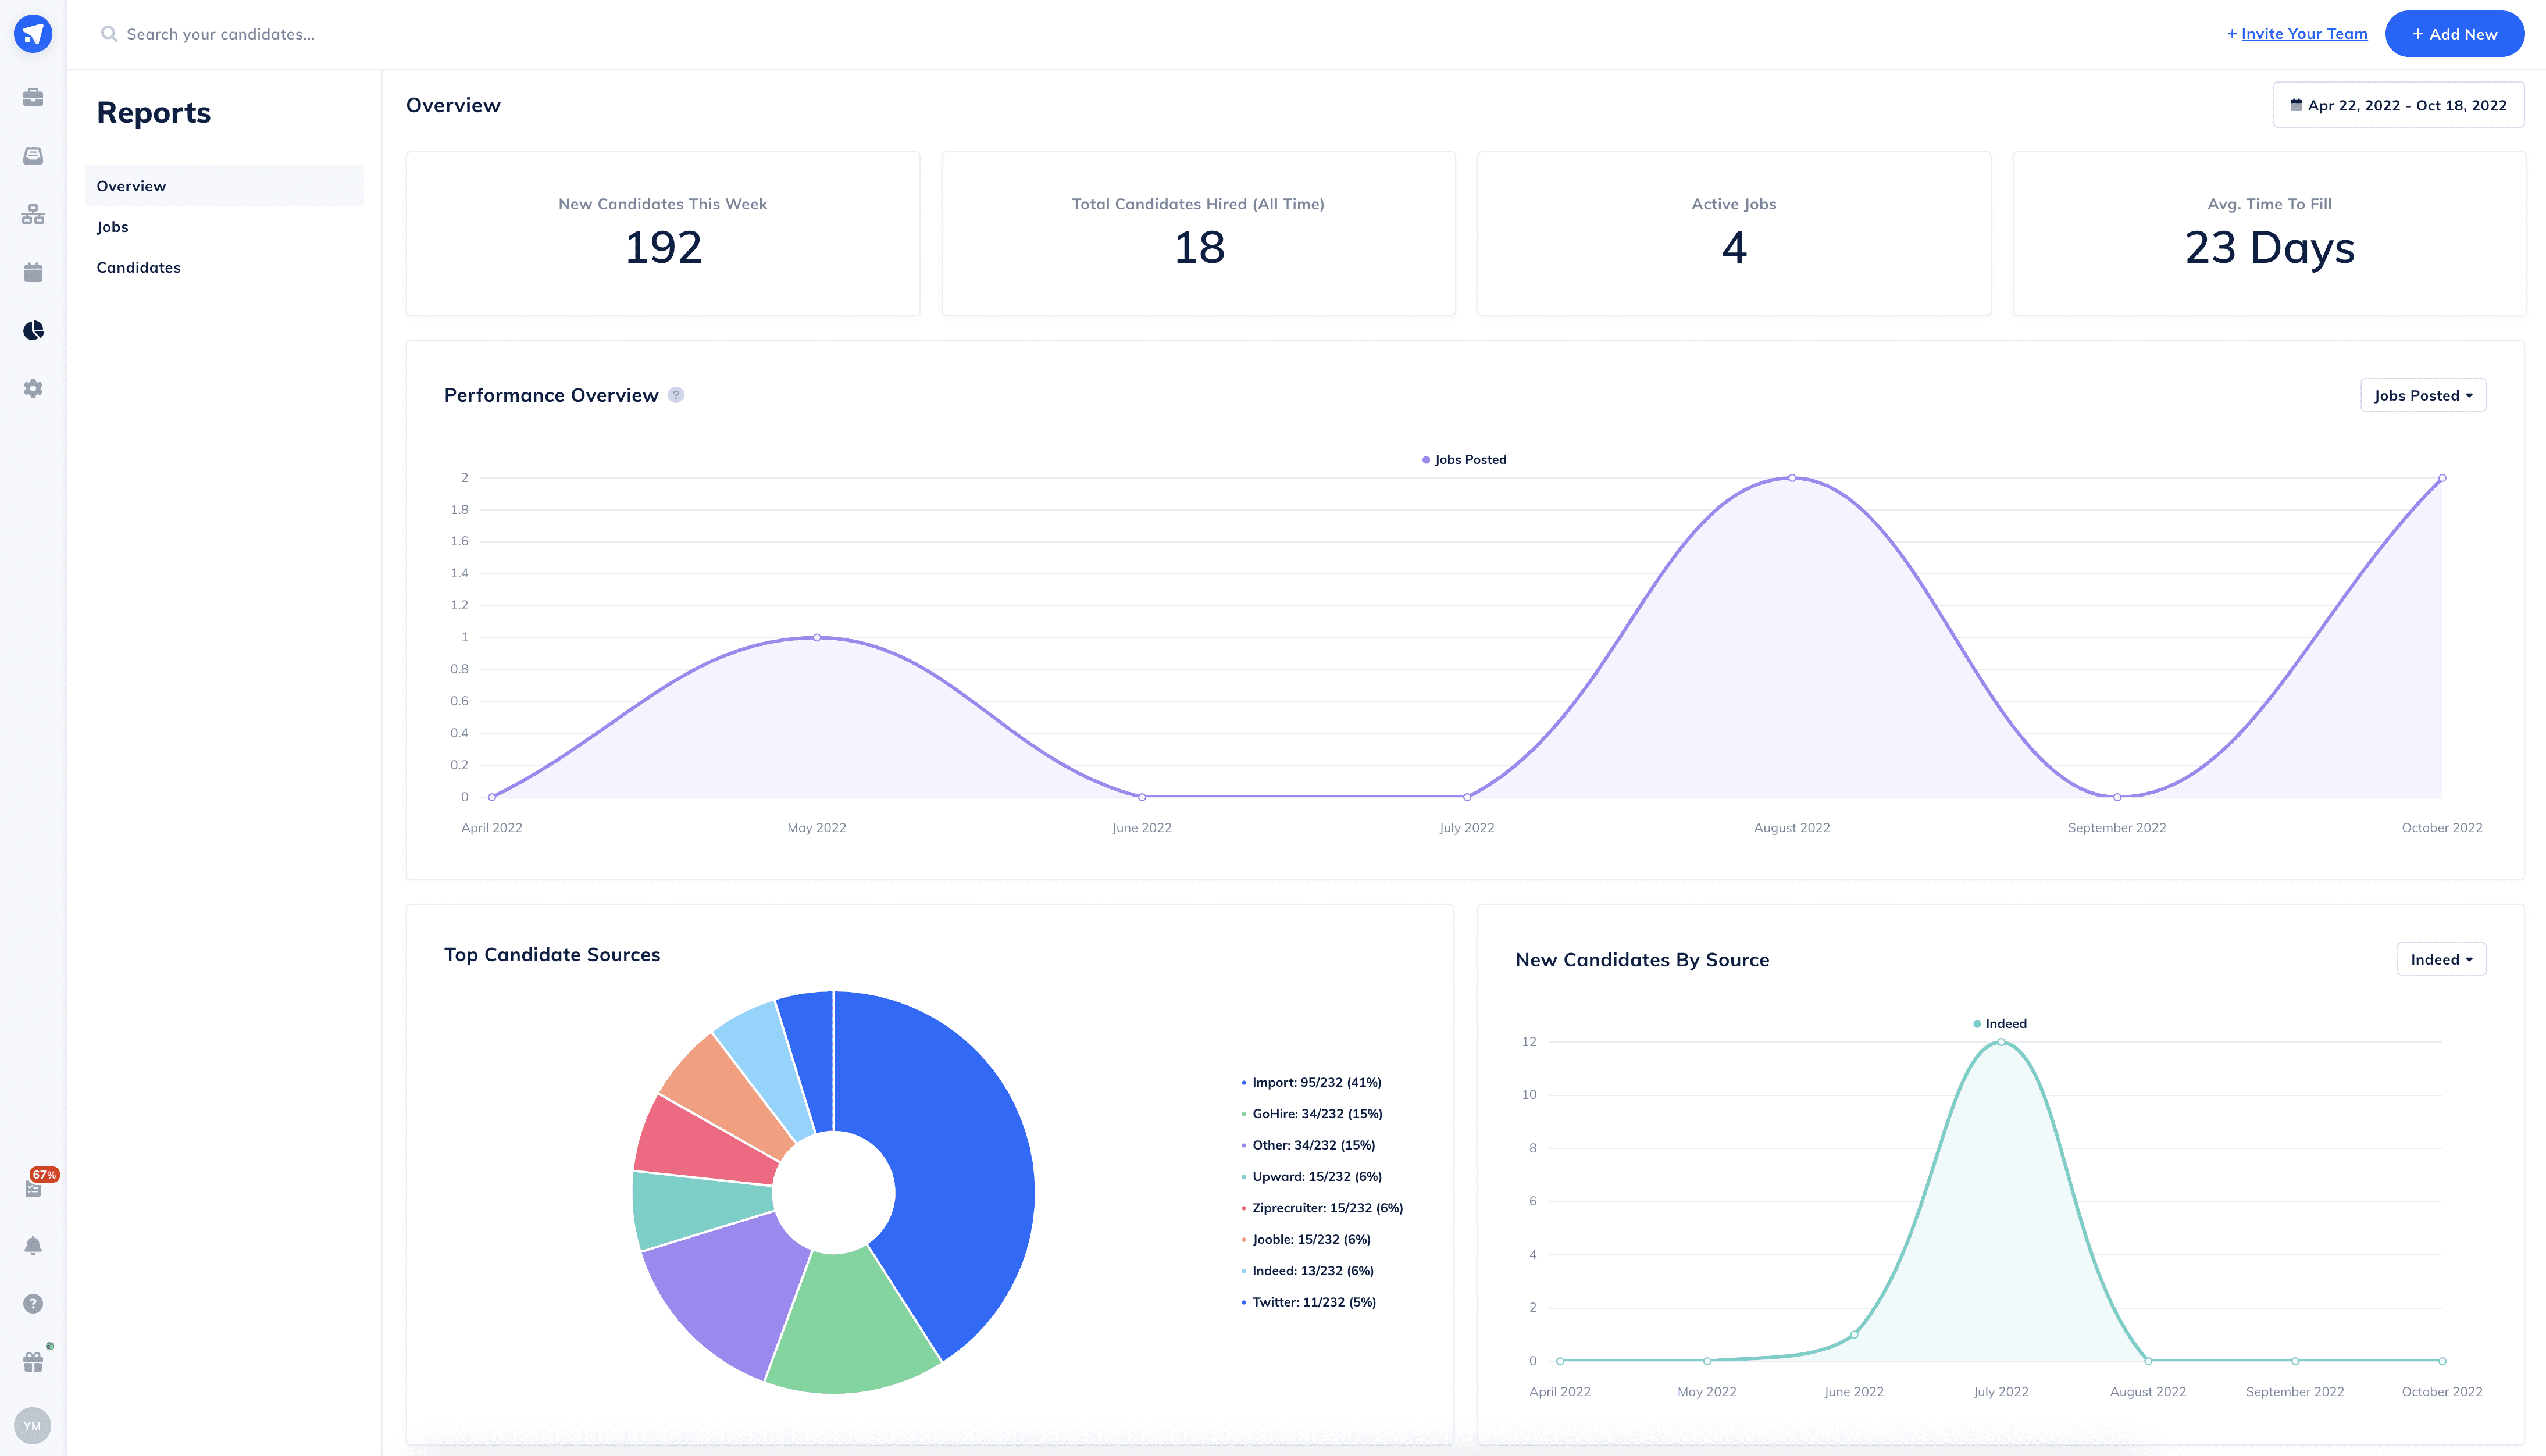The width and height of the screenshot is (2546, 1456).
Task: Open the Jobs briefcase icon in sidebar
Action: click(32, 98)
